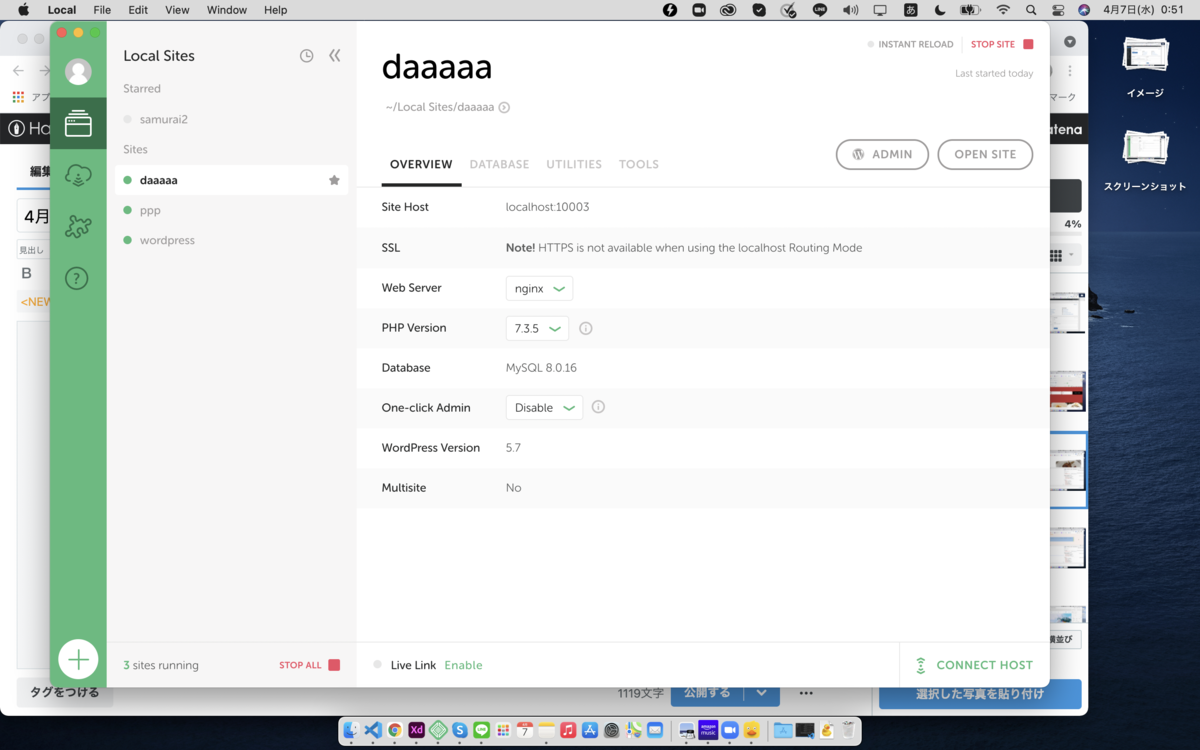Open the Add-ons puzzle piece icon
Image resolution: width=1200 pixels, height=750 pixels.
pos(78,227)
